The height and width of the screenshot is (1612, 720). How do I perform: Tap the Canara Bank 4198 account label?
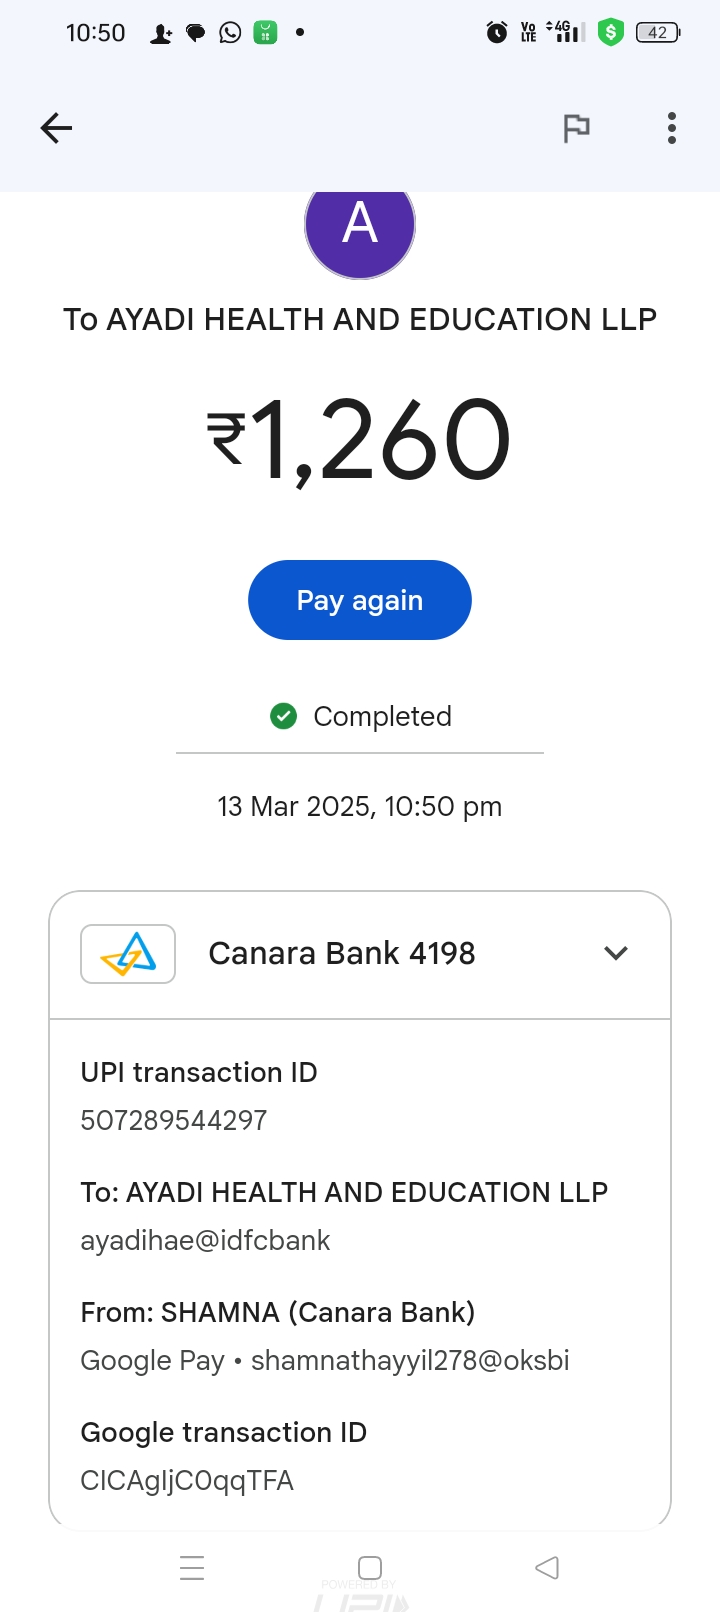(x=342, y=954)
